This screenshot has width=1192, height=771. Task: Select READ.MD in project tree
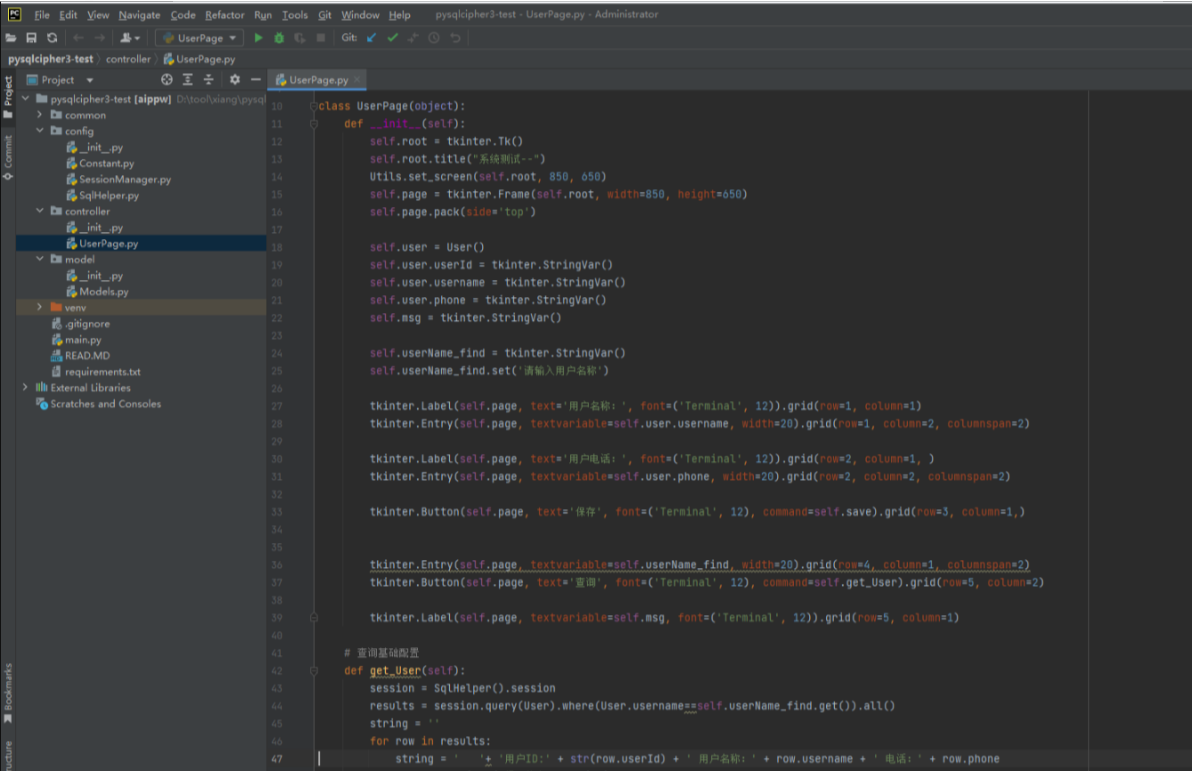click(87, 356)
